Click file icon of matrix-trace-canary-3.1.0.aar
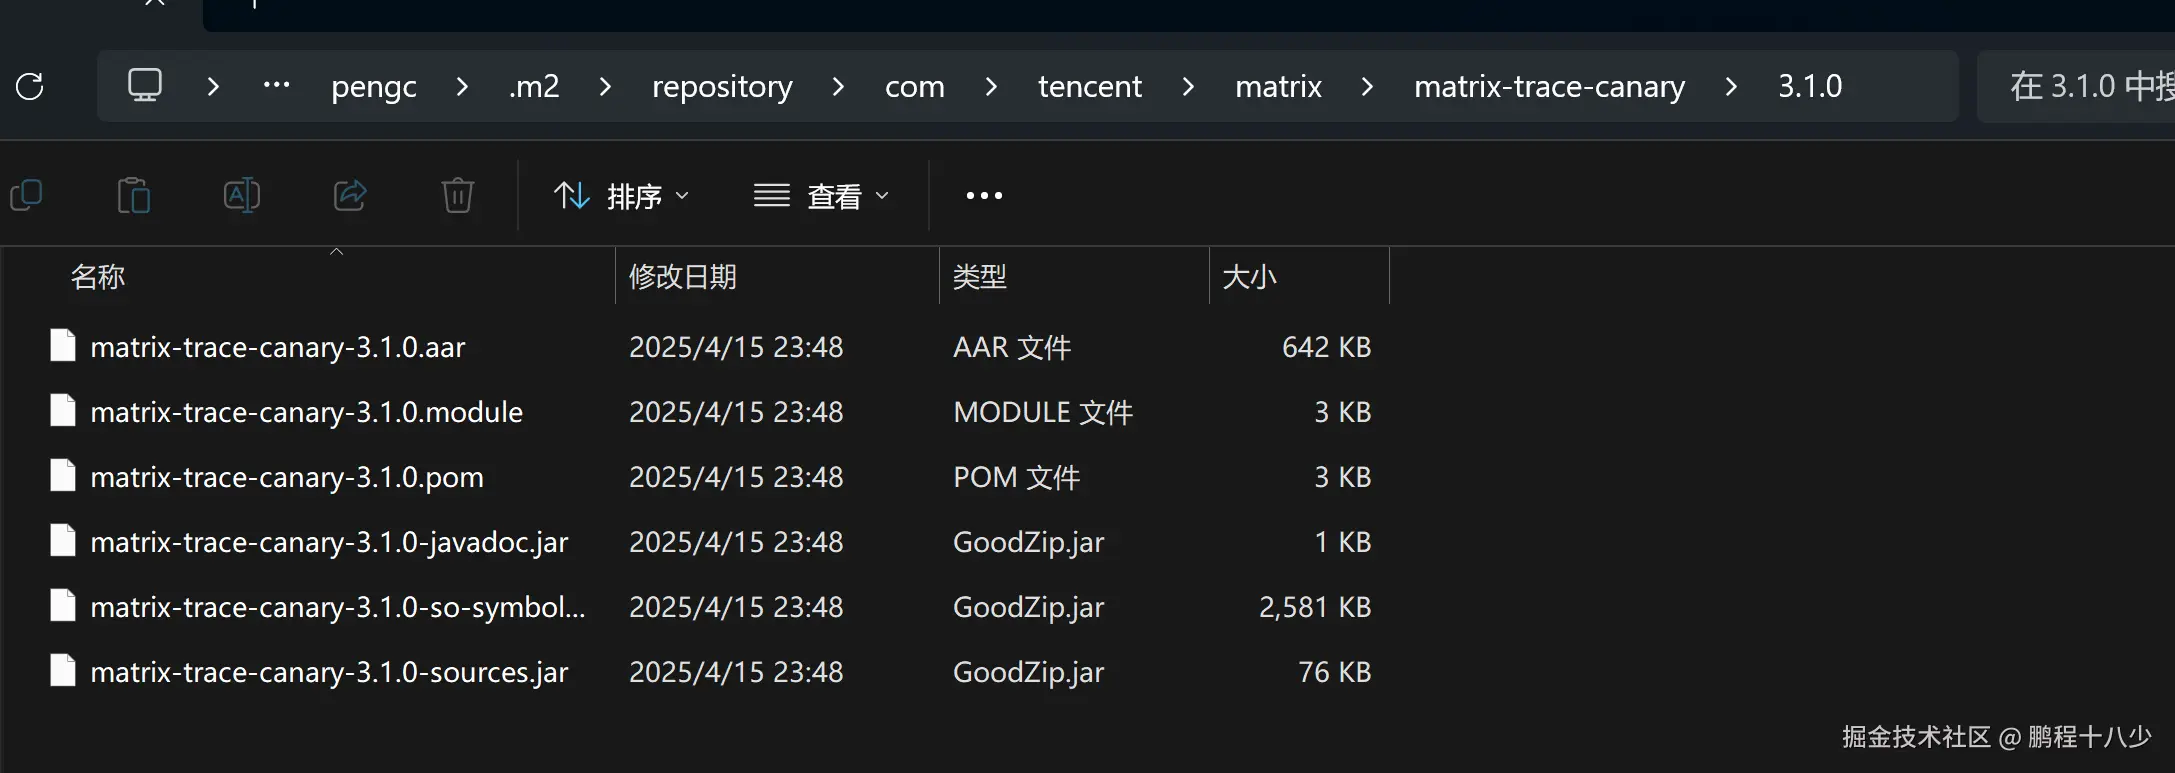 (x=63, y=346)
